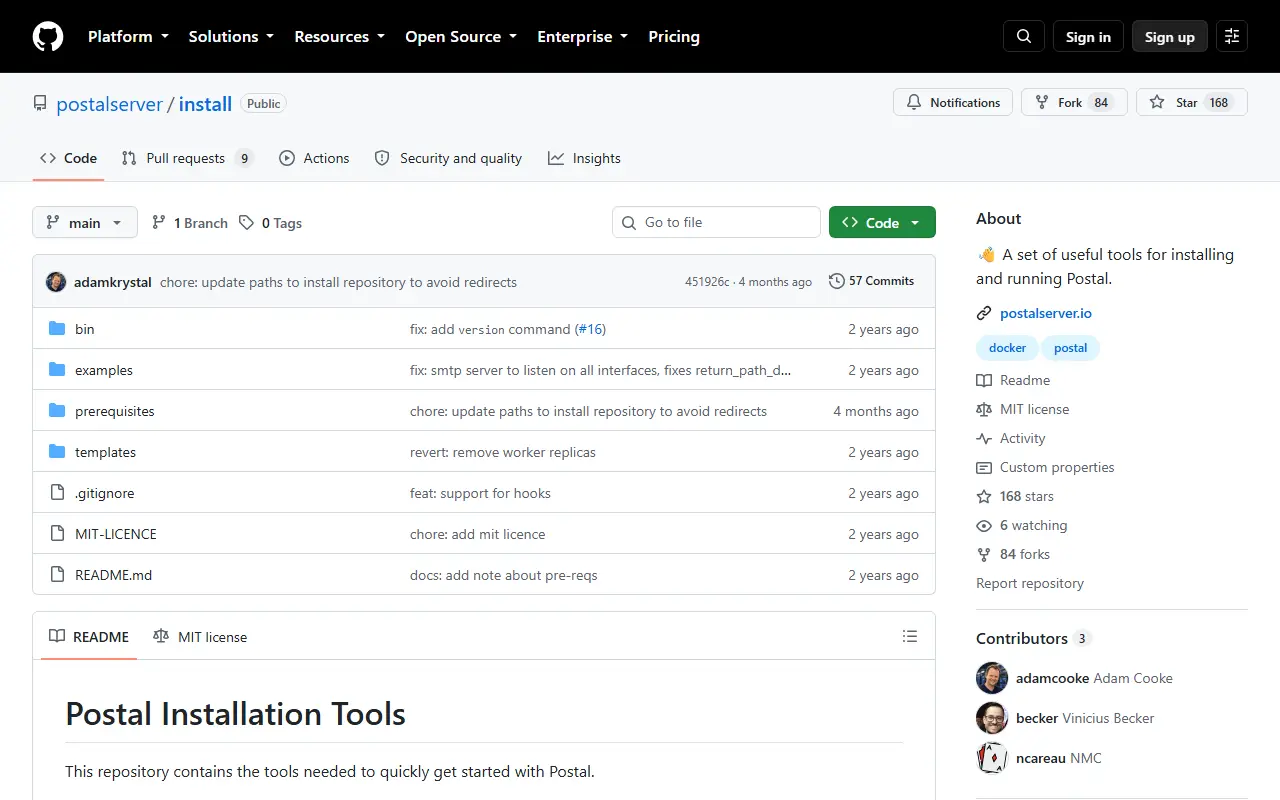Select the MIT license tab
The width and height of the screenshot is (1280, 800).
click(200, 636)
